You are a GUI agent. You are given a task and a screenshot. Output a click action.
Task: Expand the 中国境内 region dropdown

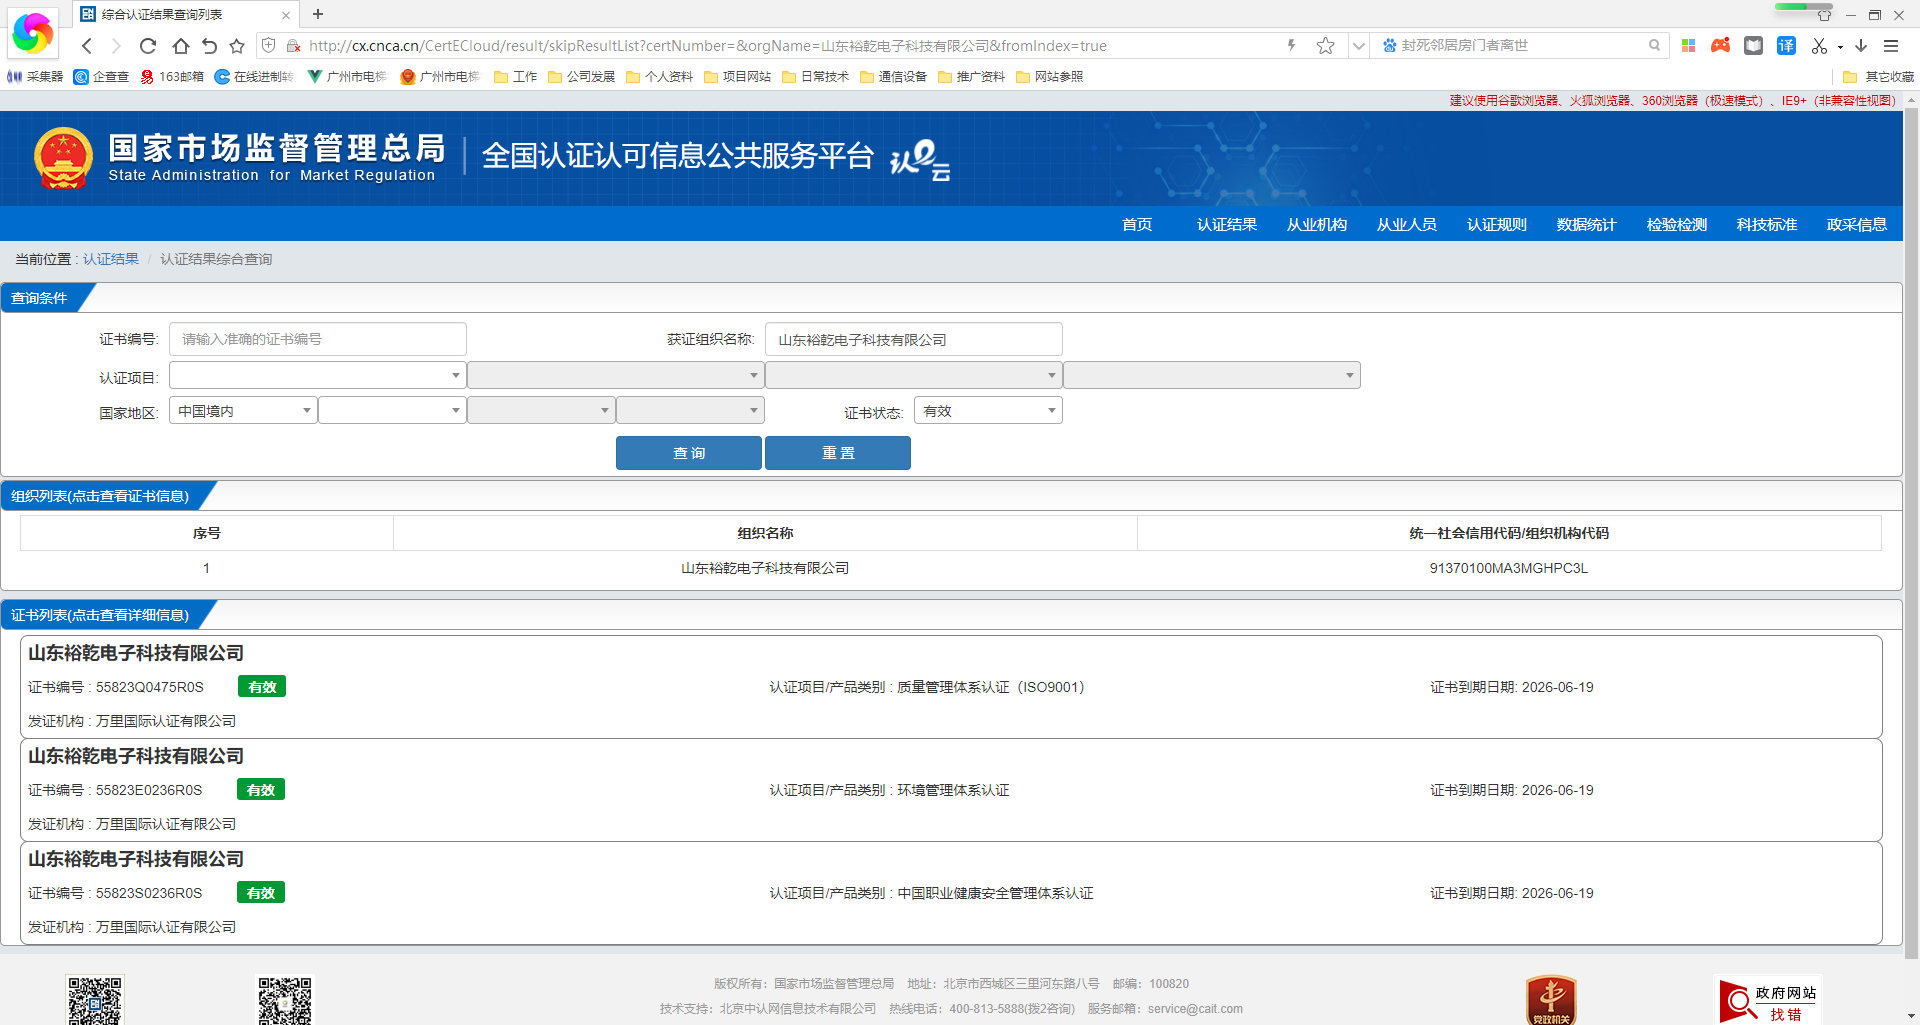(241, 410)
